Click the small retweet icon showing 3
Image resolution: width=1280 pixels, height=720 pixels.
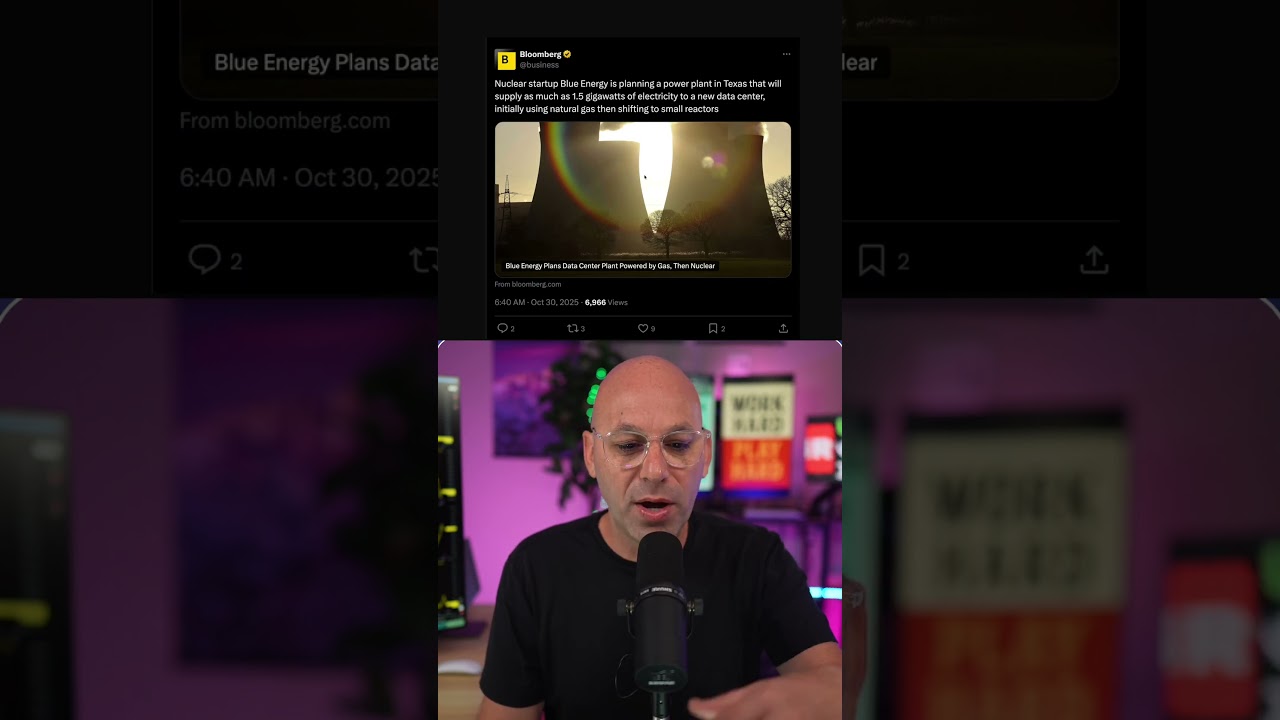[x=573, y=328]
